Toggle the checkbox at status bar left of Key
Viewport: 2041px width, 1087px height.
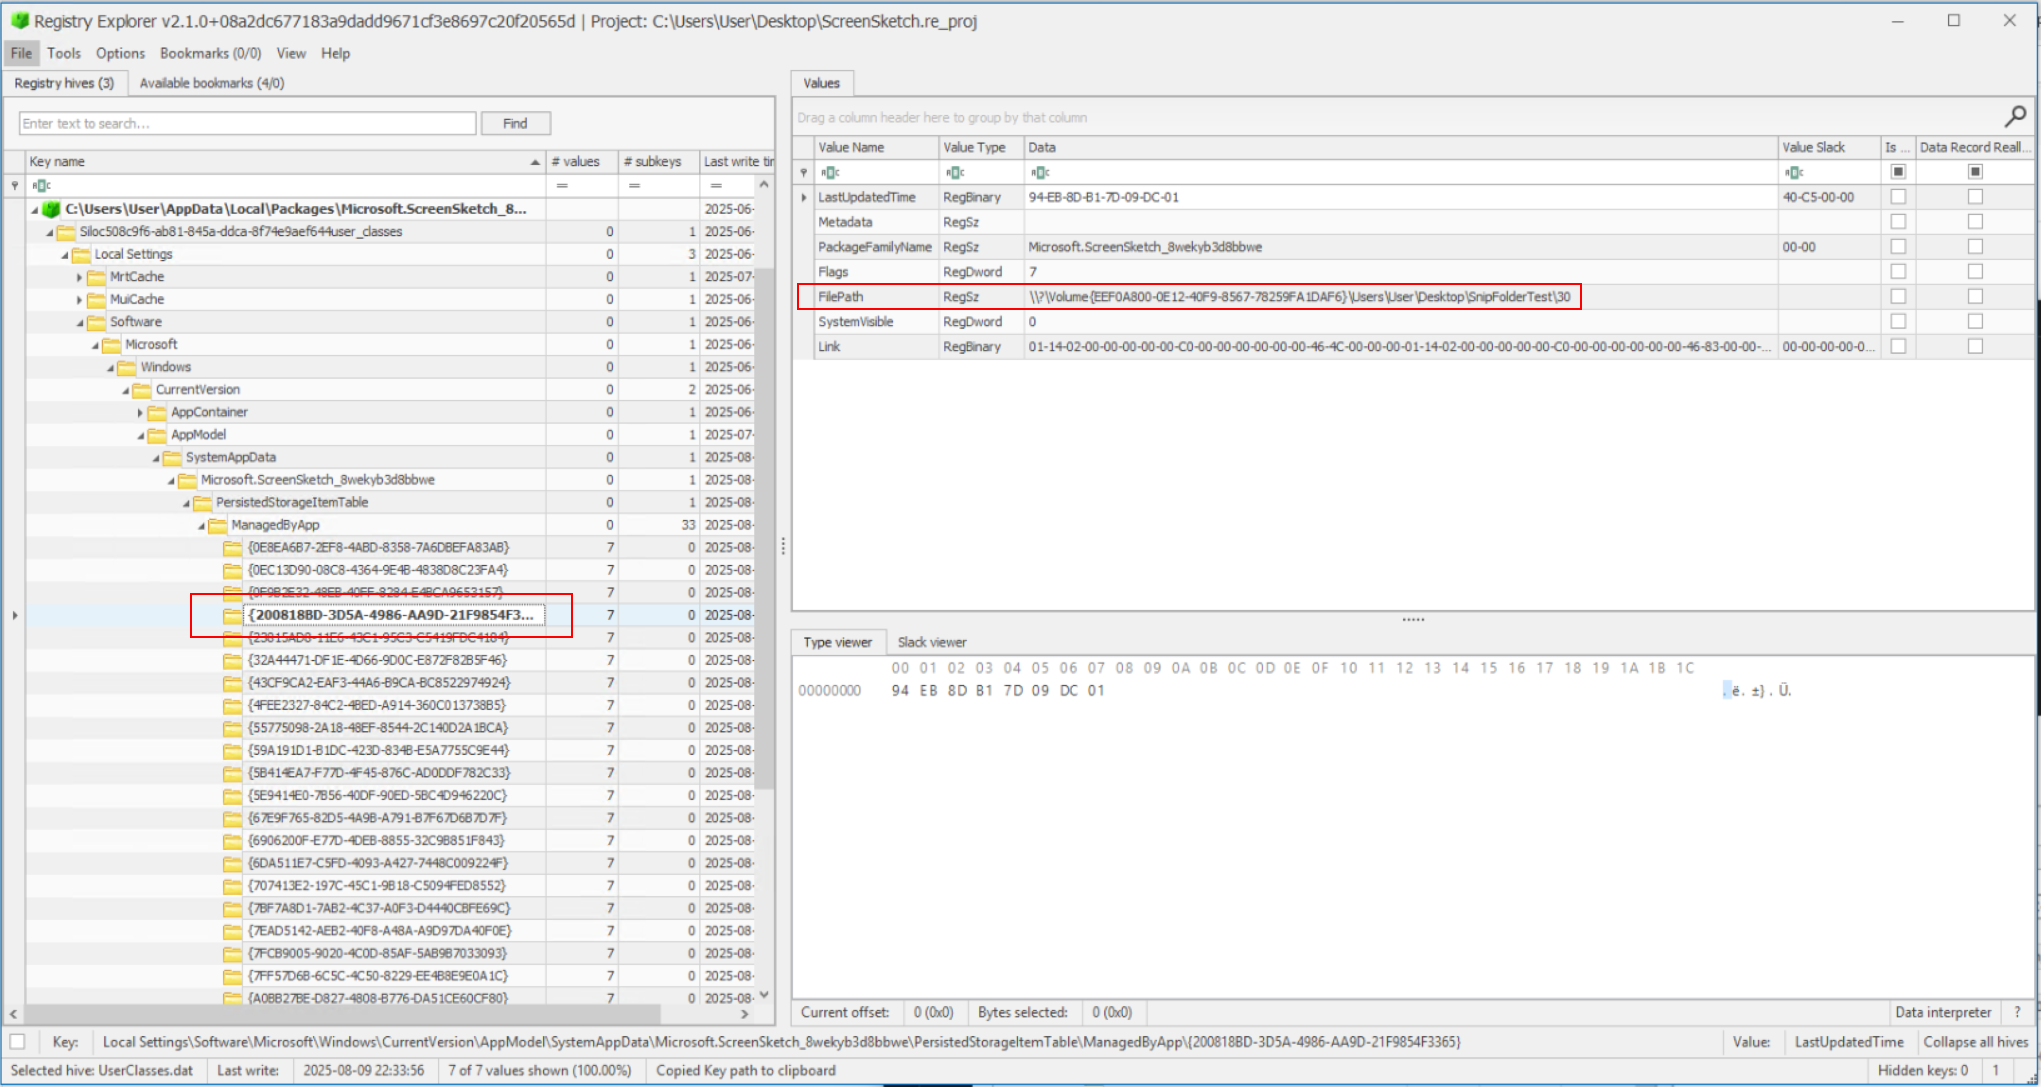click(17, 1042)
